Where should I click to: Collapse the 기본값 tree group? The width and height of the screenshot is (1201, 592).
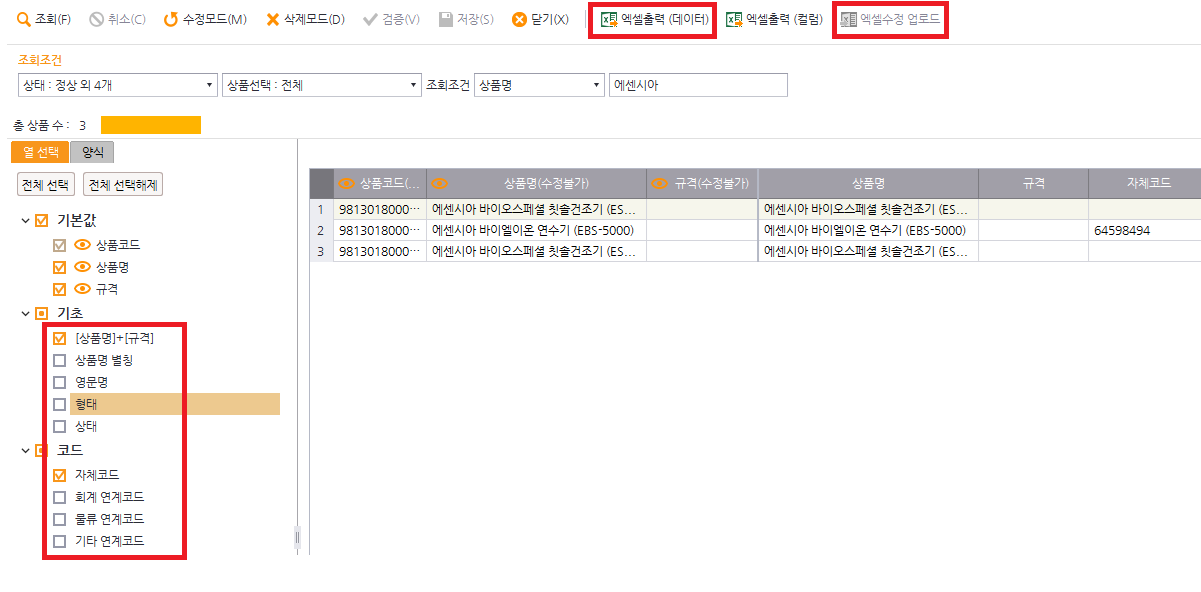[x=25, y=221]
